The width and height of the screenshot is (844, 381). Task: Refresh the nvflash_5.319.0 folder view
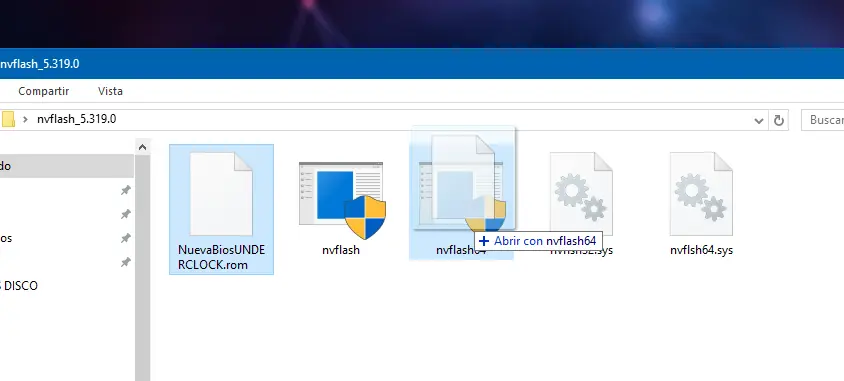(779, 121)
